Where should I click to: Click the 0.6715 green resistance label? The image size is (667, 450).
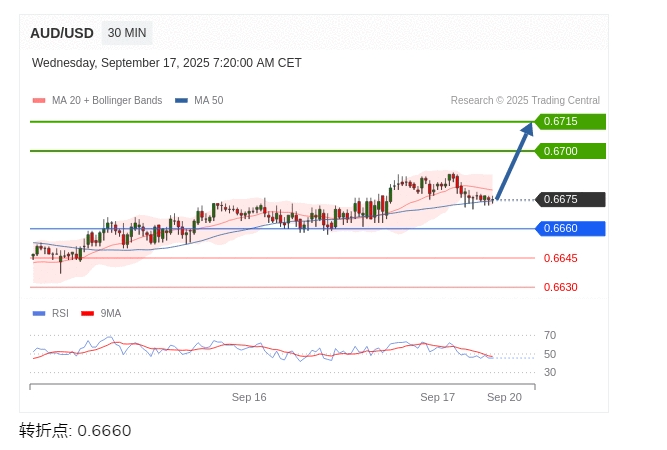(x=570, y=122)
